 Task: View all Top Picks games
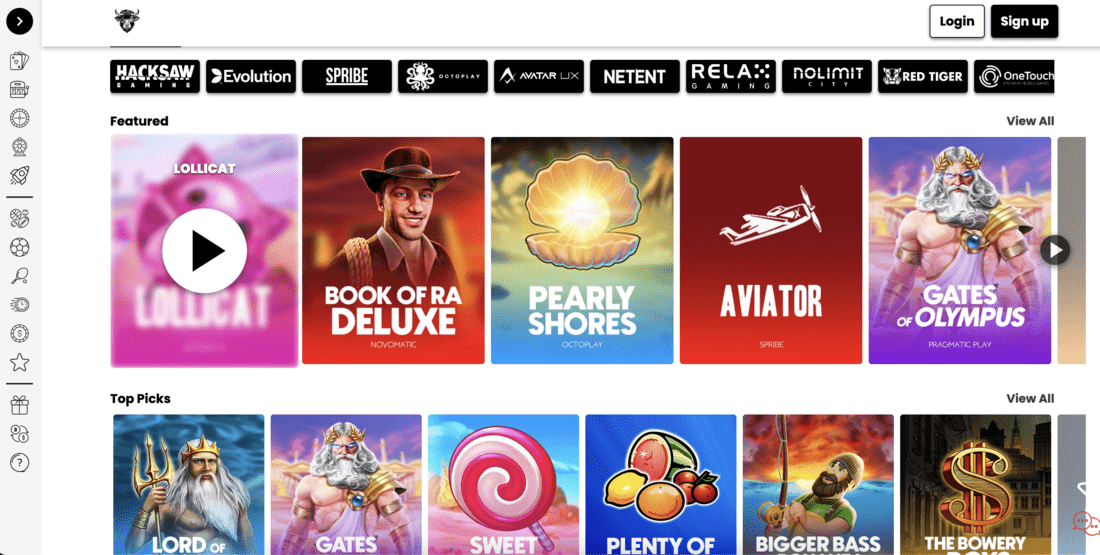(x=1030, y=399)
